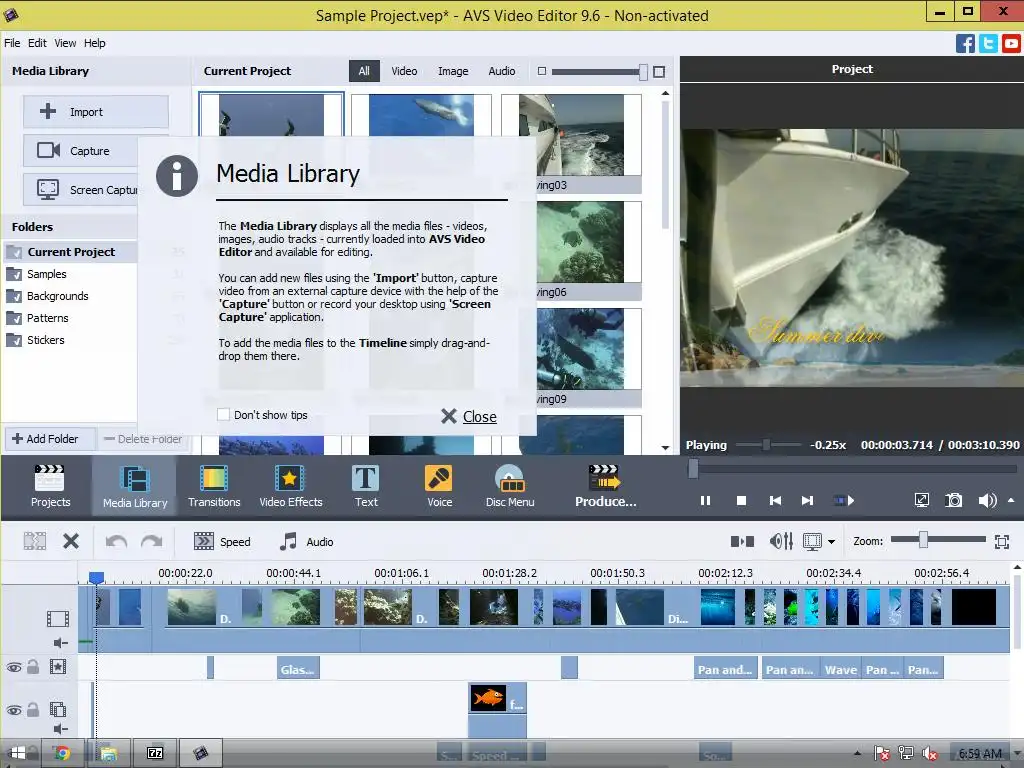The image size is (1024, 768).
Task: Close the Media Library tip popup
Action: [469, 416]
